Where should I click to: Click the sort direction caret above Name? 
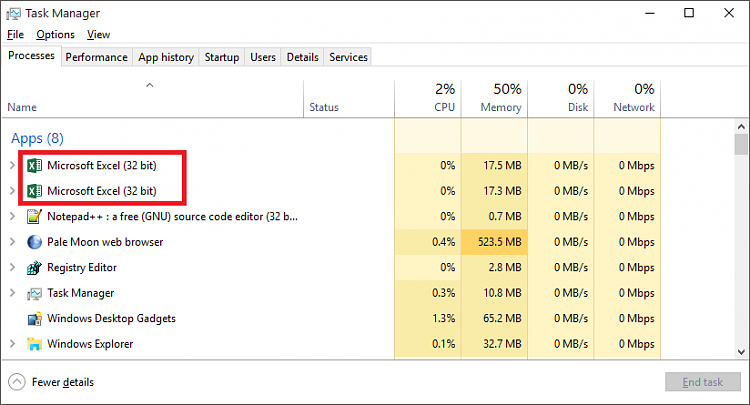point(150,85)
